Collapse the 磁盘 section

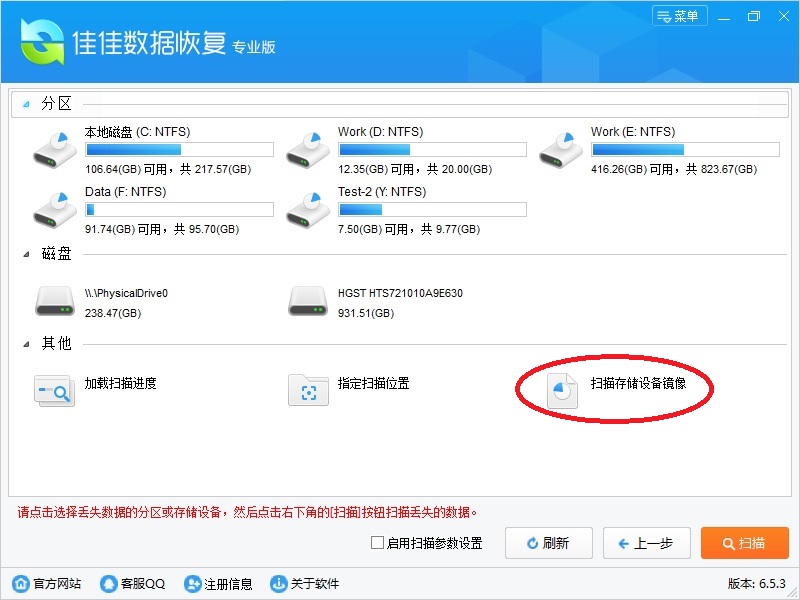pyautogui.click(x=27, y=255)
